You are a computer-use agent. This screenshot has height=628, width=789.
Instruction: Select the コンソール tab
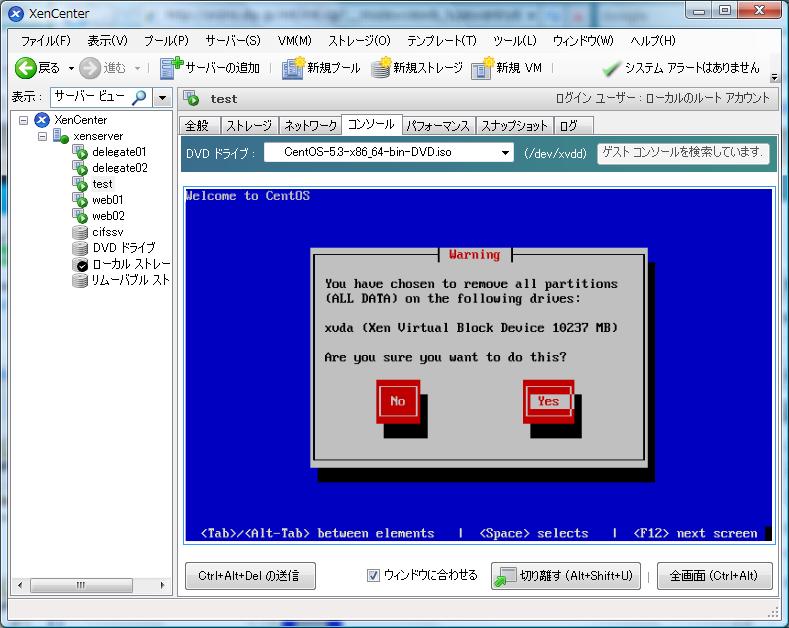(371, 124)
